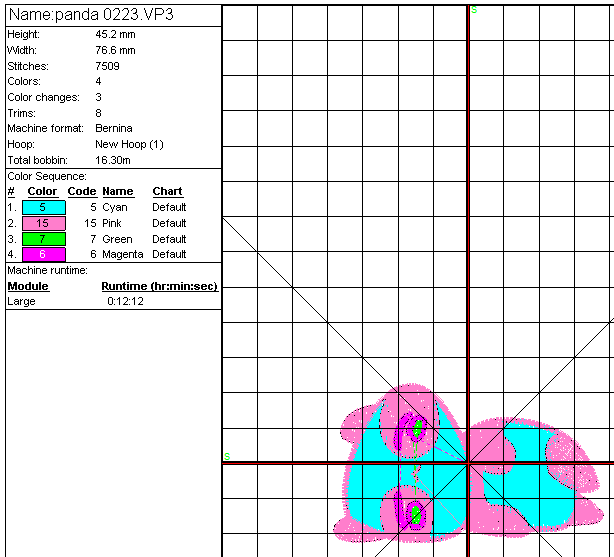Click the Cyan name in the color sequence

115,208
